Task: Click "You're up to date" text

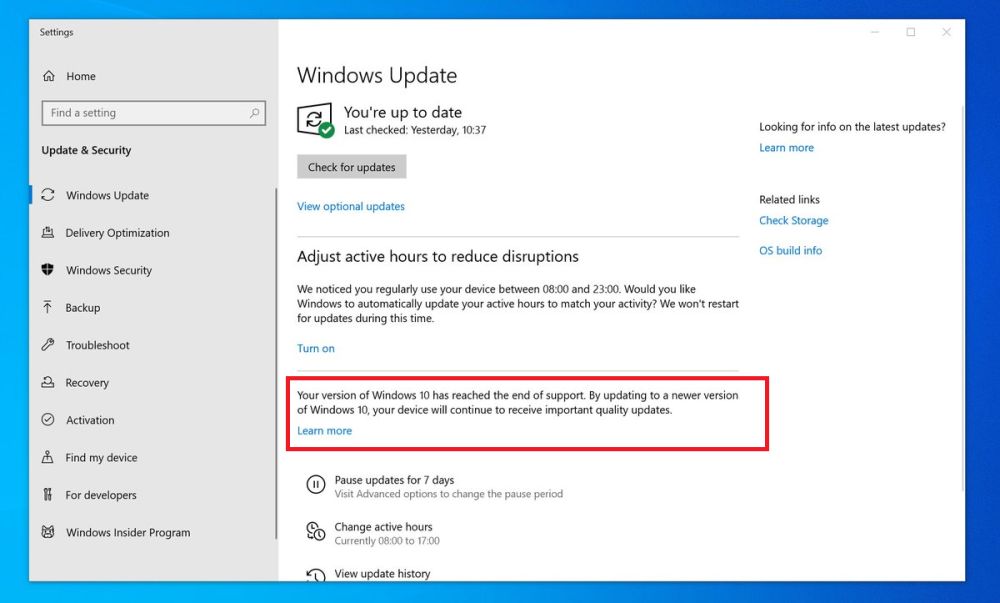Action: point(402,112)
